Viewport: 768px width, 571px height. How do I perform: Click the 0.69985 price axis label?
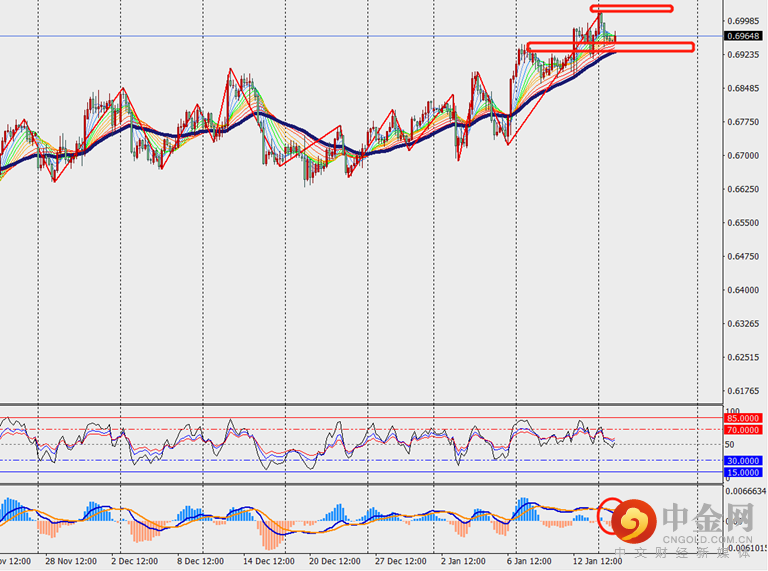[x=741, y=21]
